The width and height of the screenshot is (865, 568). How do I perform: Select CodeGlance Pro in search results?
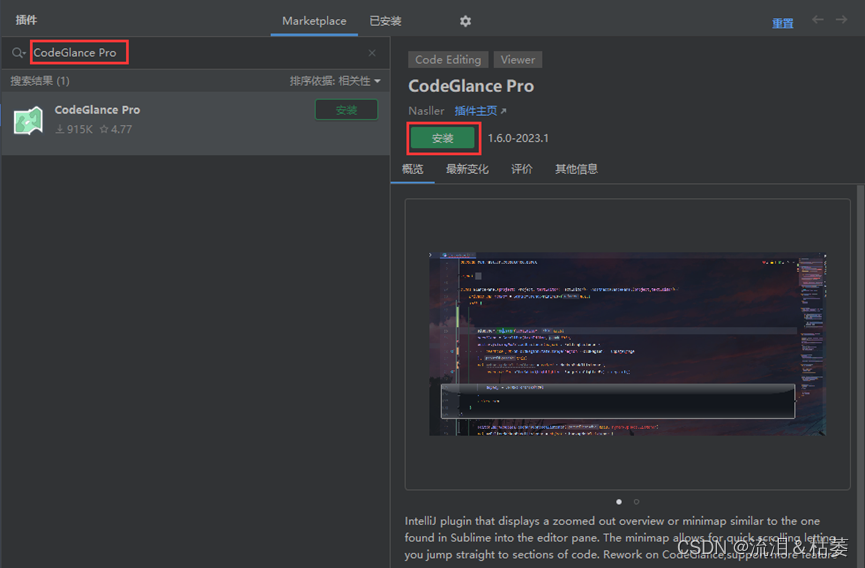195,123
